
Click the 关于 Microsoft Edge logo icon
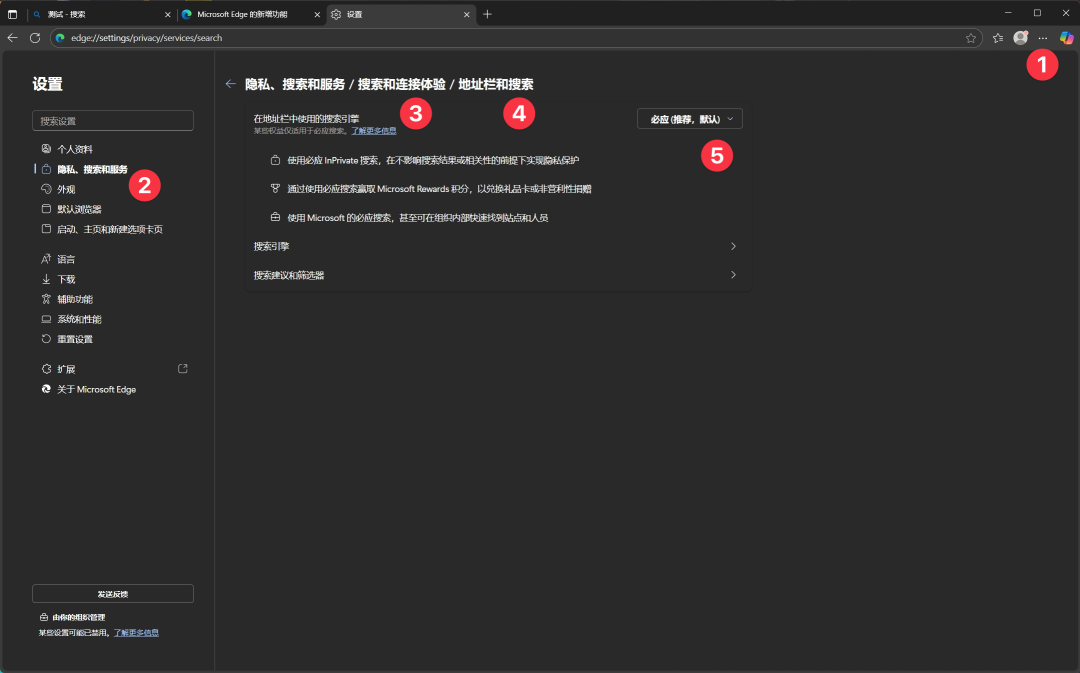pos(46,389)
